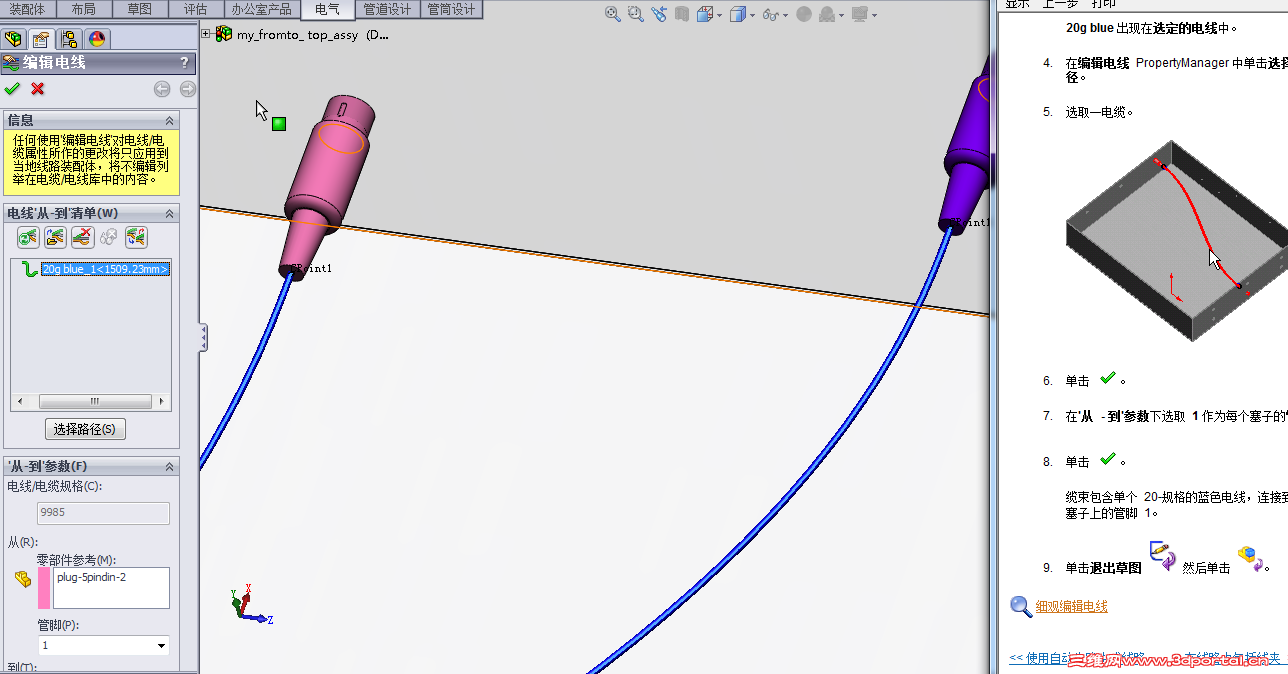Image resolution: width=1288 pixels, height=674 pixels.
Task: Click the plug-5pindin-2 component reference box
Action: [x=111, y=588]
